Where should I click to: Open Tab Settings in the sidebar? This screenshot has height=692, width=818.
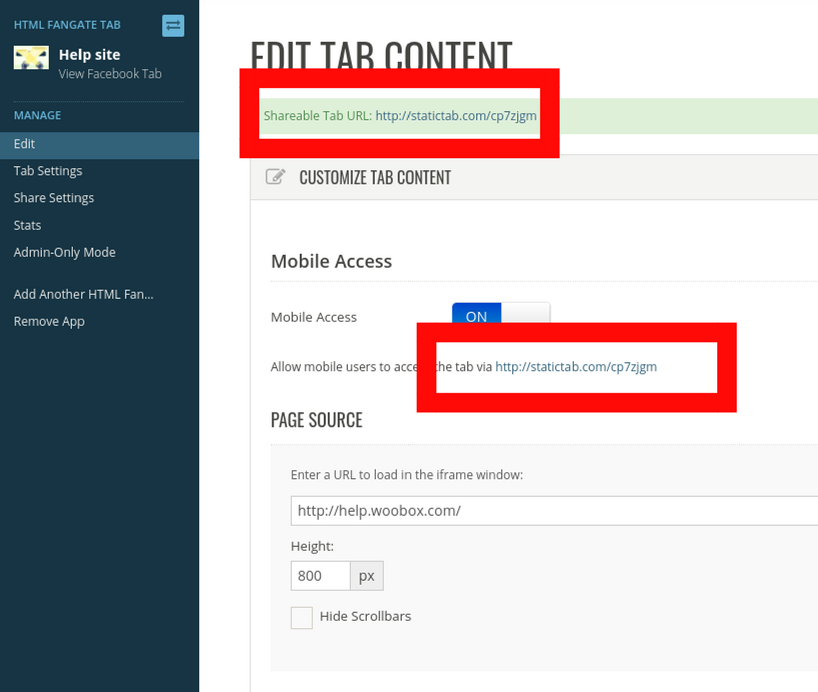(48, 171)
